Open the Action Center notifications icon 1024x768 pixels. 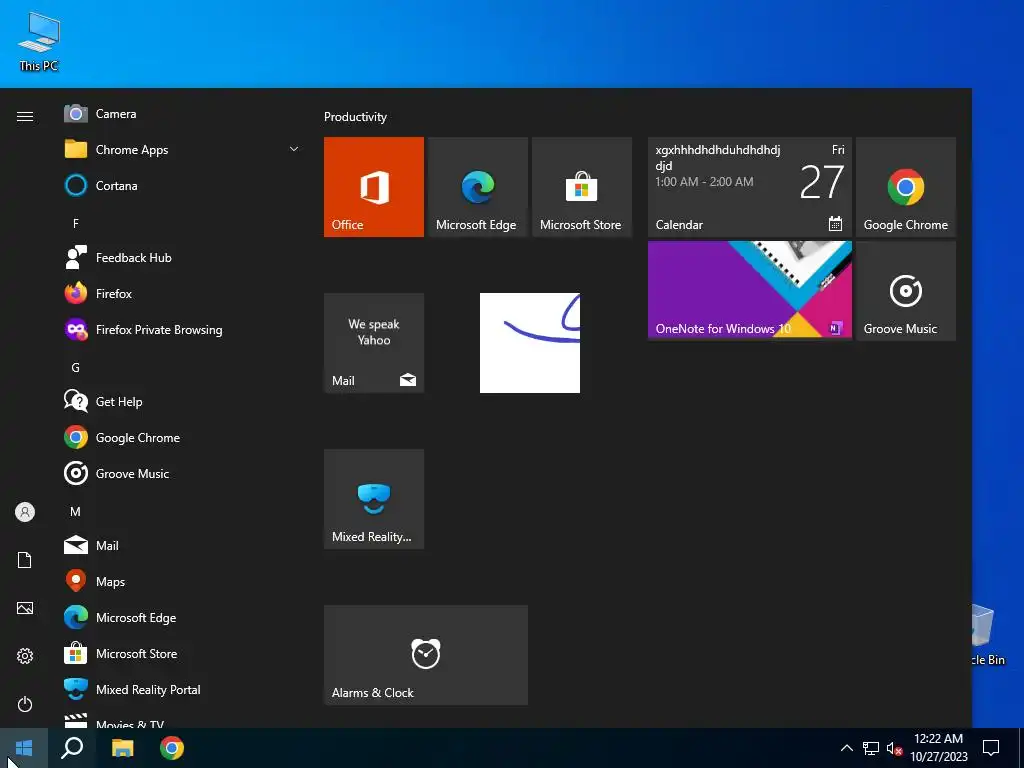pos(991,748)
